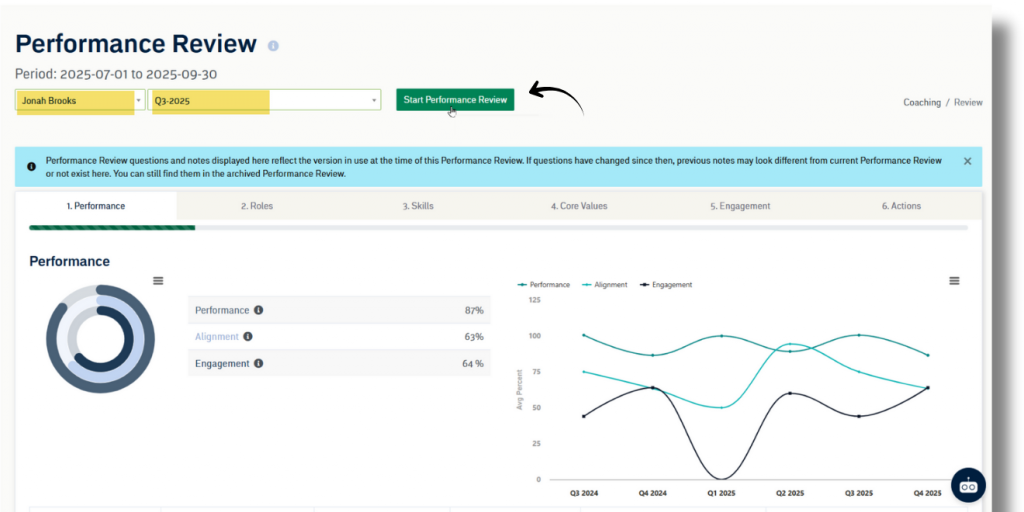Click the donut chart graphic
The image size is (1024, 512).
click(100, 339)
